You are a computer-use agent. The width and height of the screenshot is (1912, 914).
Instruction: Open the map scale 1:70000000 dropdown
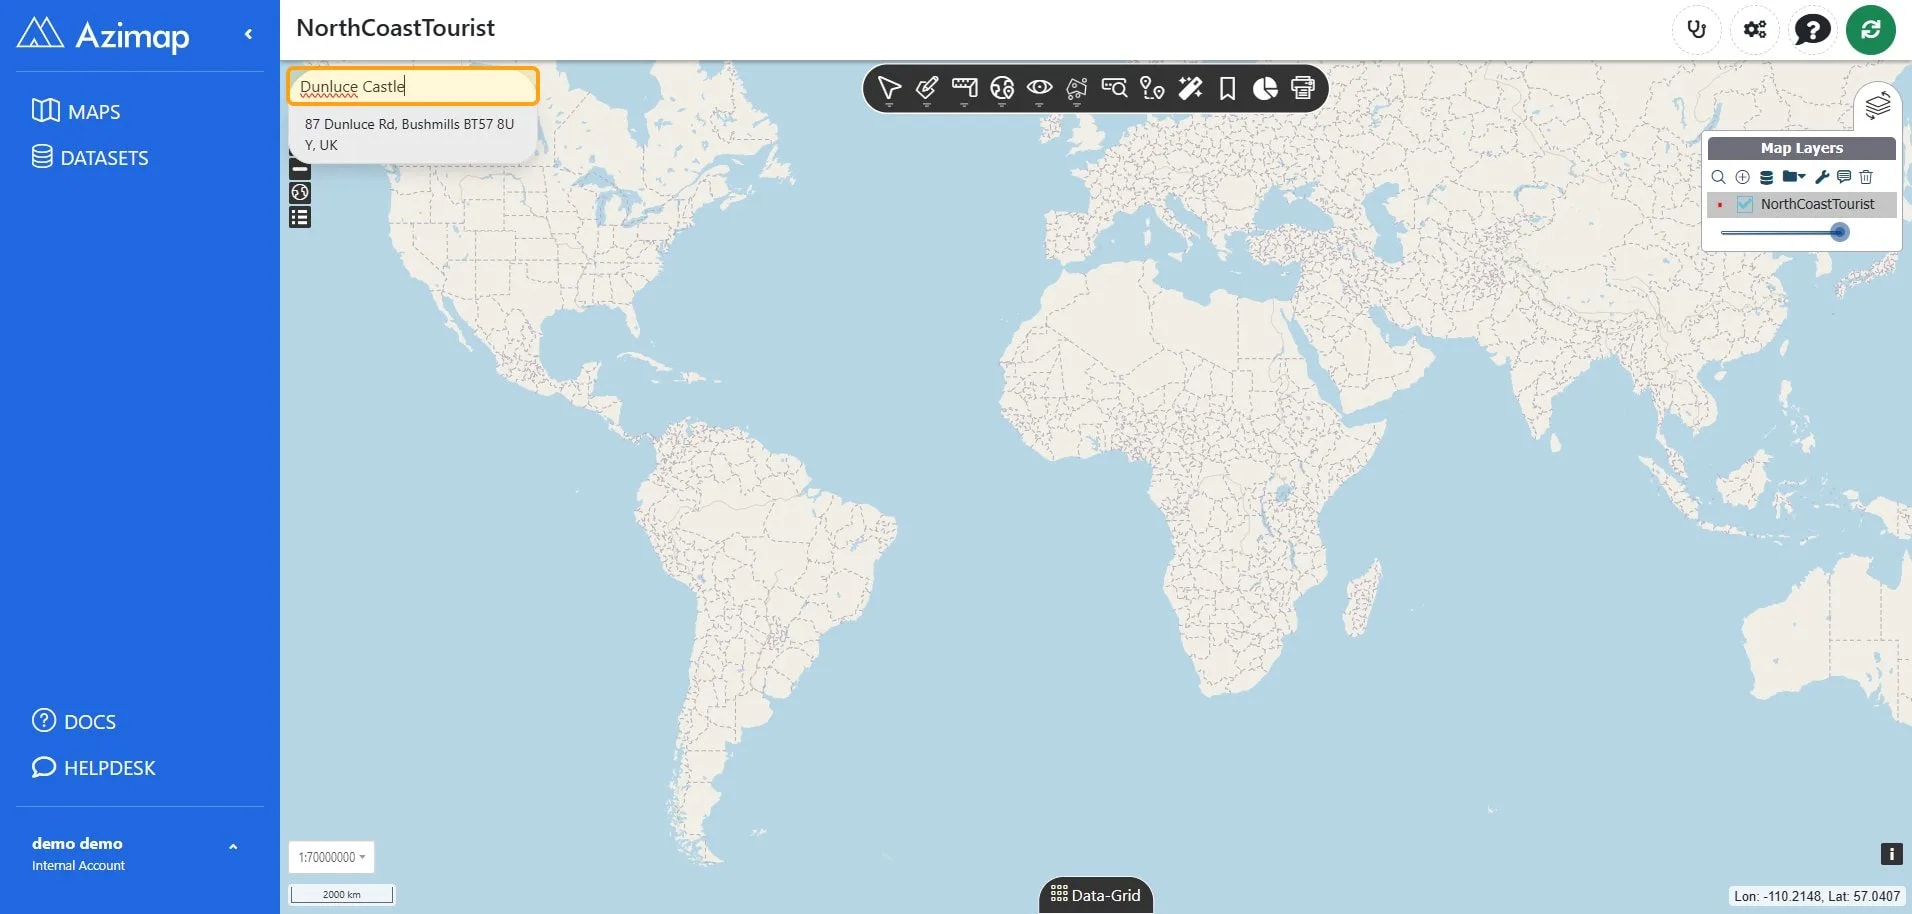pos(332,857)
